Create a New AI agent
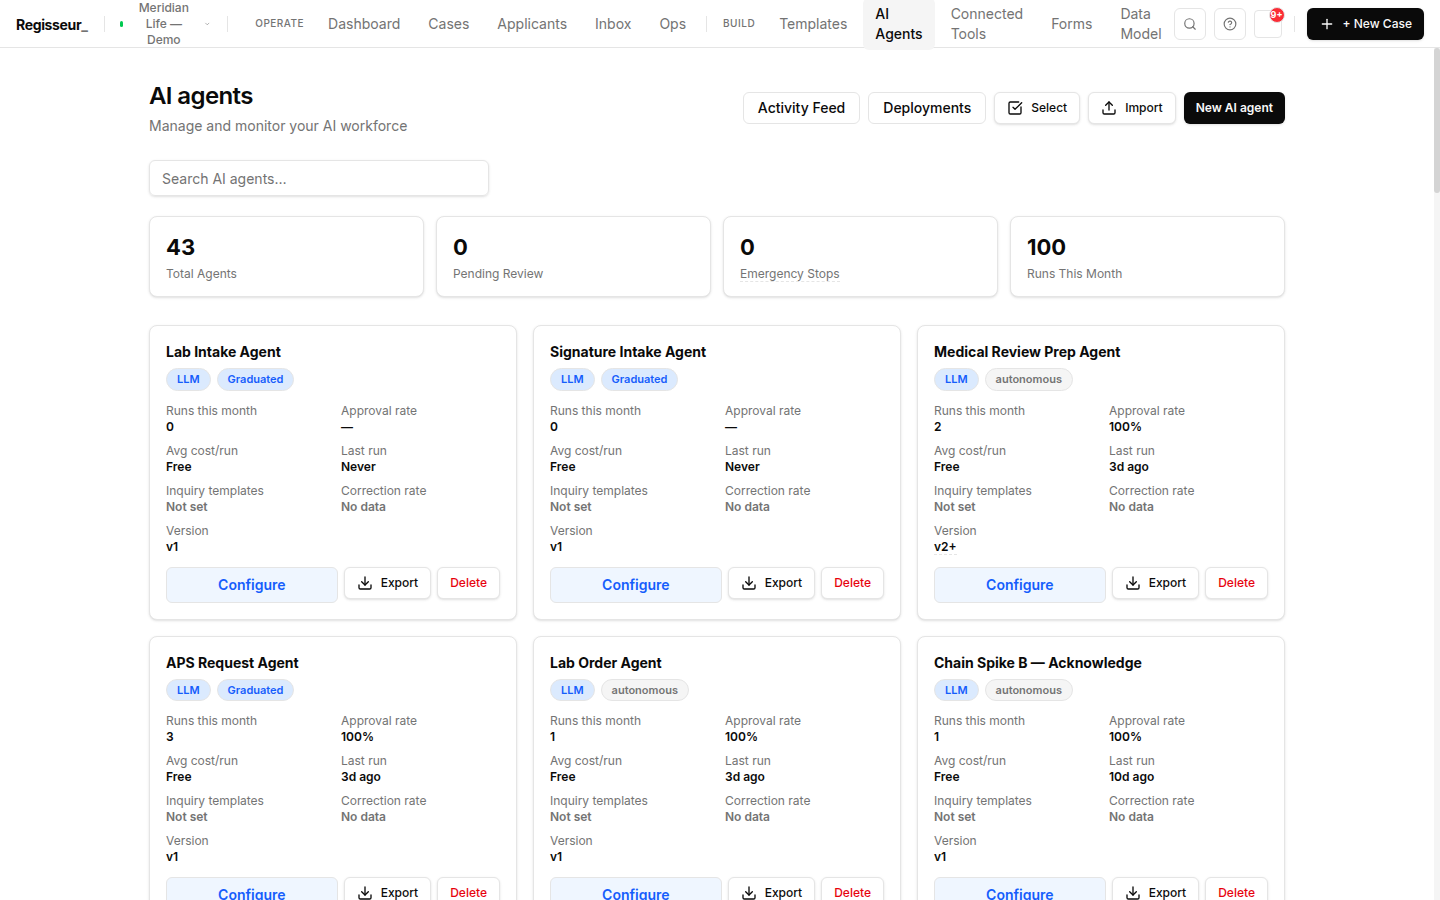 (1234, 108)
